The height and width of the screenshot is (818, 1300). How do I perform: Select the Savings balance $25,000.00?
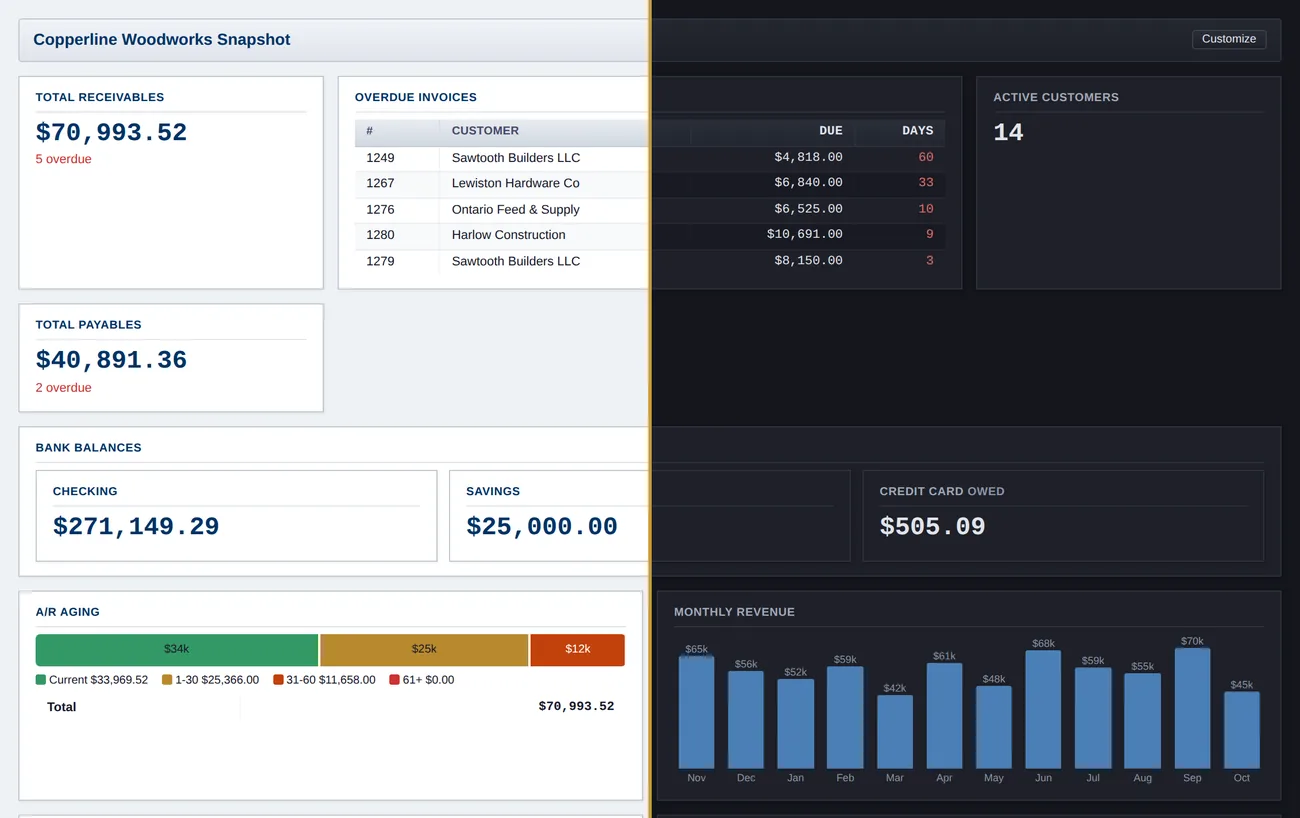tap(542, 527)
